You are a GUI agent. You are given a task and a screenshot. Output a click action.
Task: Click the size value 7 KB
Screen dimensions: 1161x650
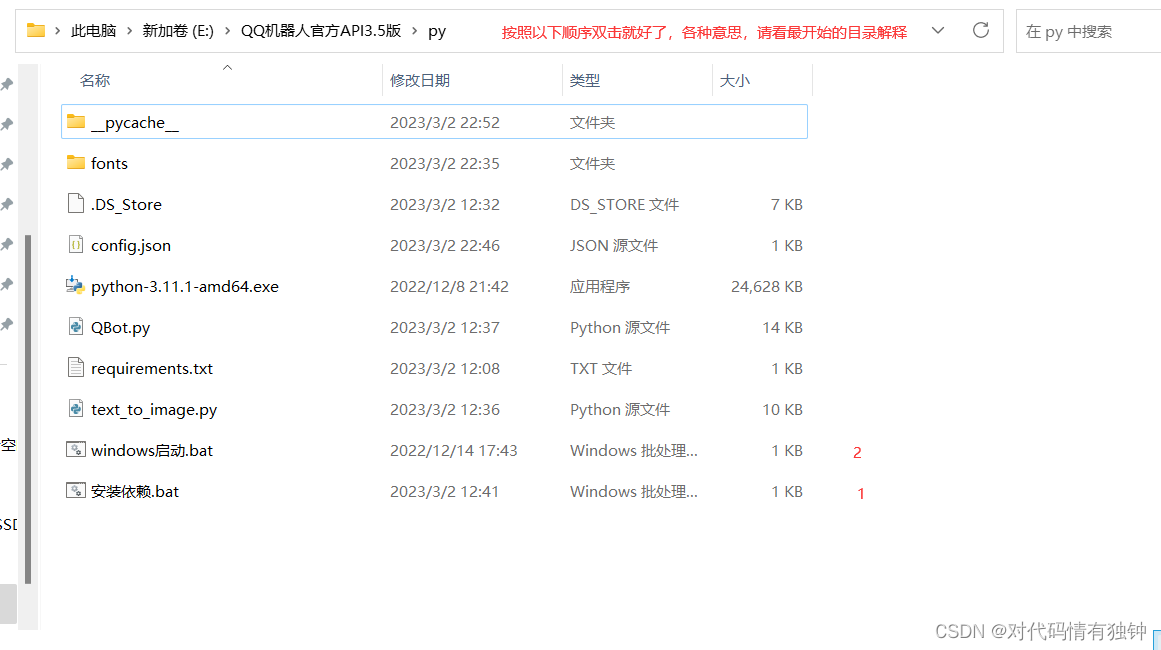[786, 204]
